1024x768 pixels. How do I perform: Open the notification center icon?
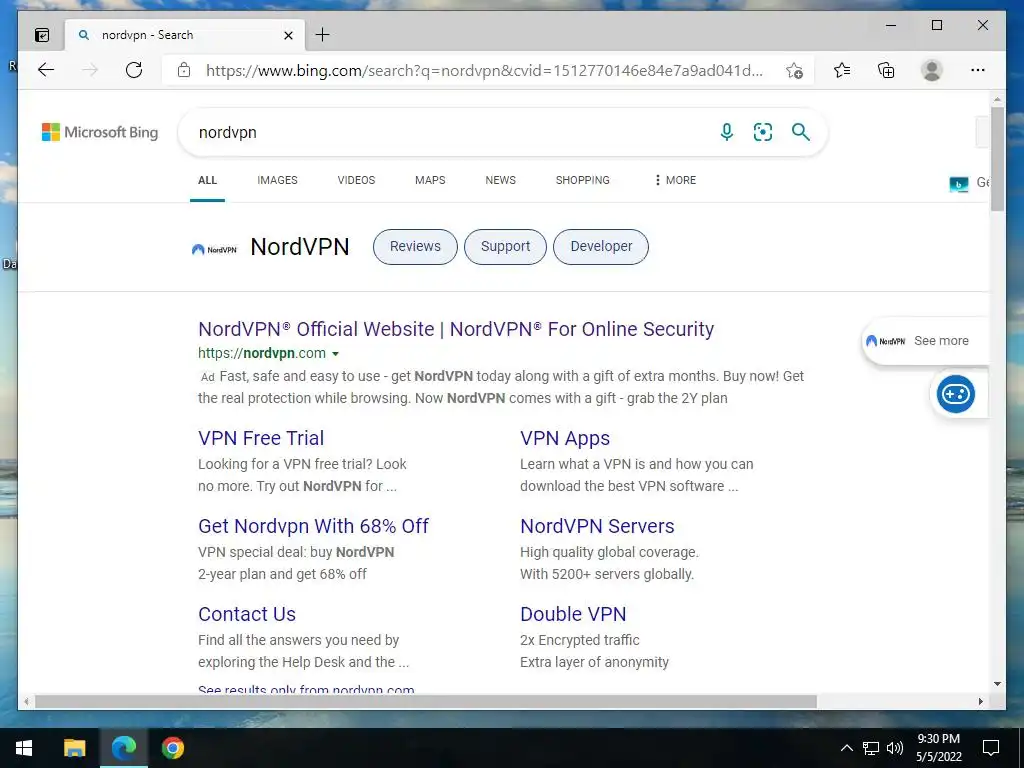click(991, 748)
